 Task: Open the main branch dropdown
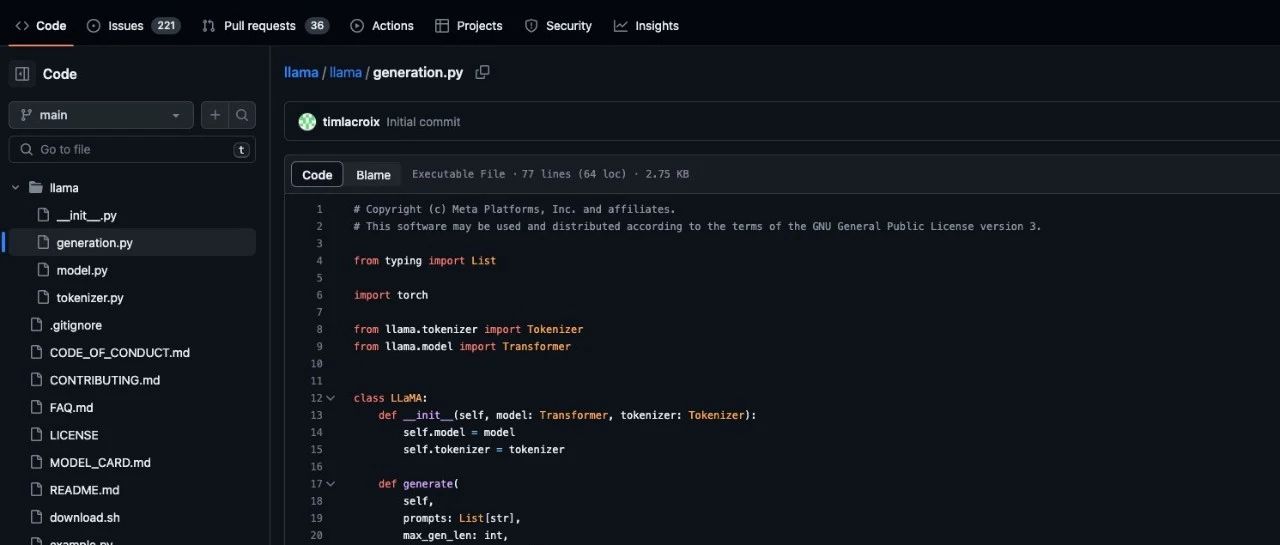point(101,115)
